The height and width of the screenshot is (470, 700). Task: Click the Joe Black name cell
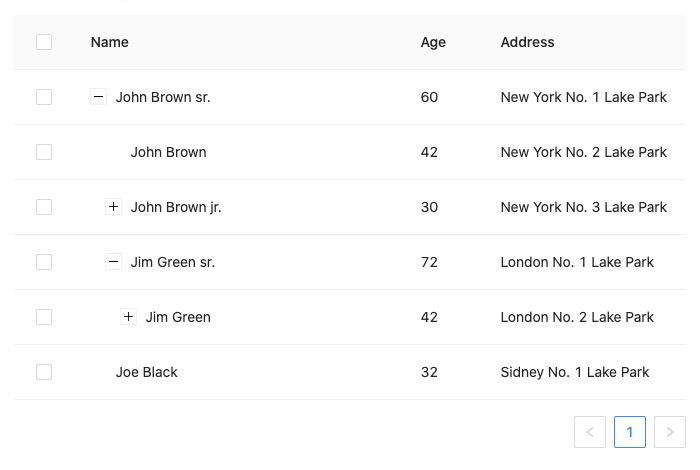pyautogui.click(x=146, y=372)
